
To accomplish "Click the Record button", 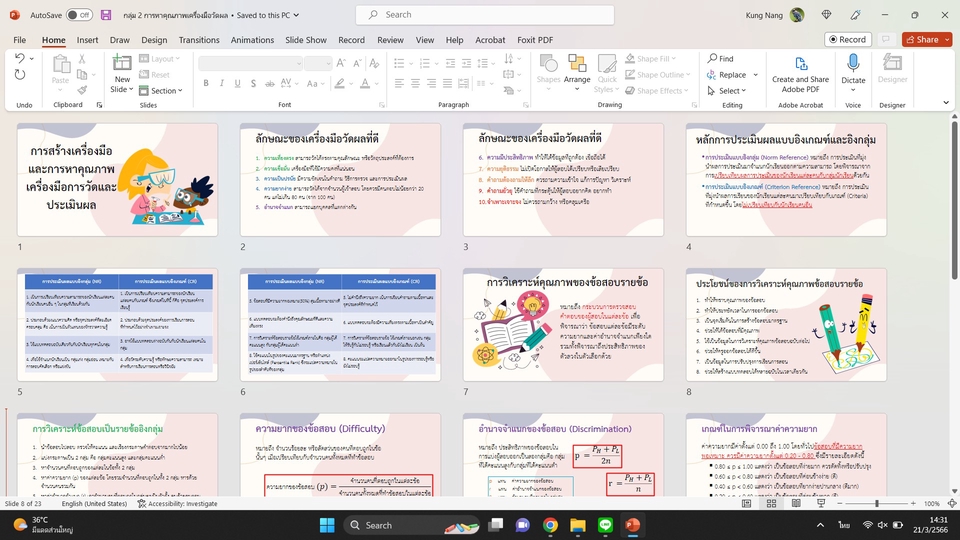I will (848, 39).
